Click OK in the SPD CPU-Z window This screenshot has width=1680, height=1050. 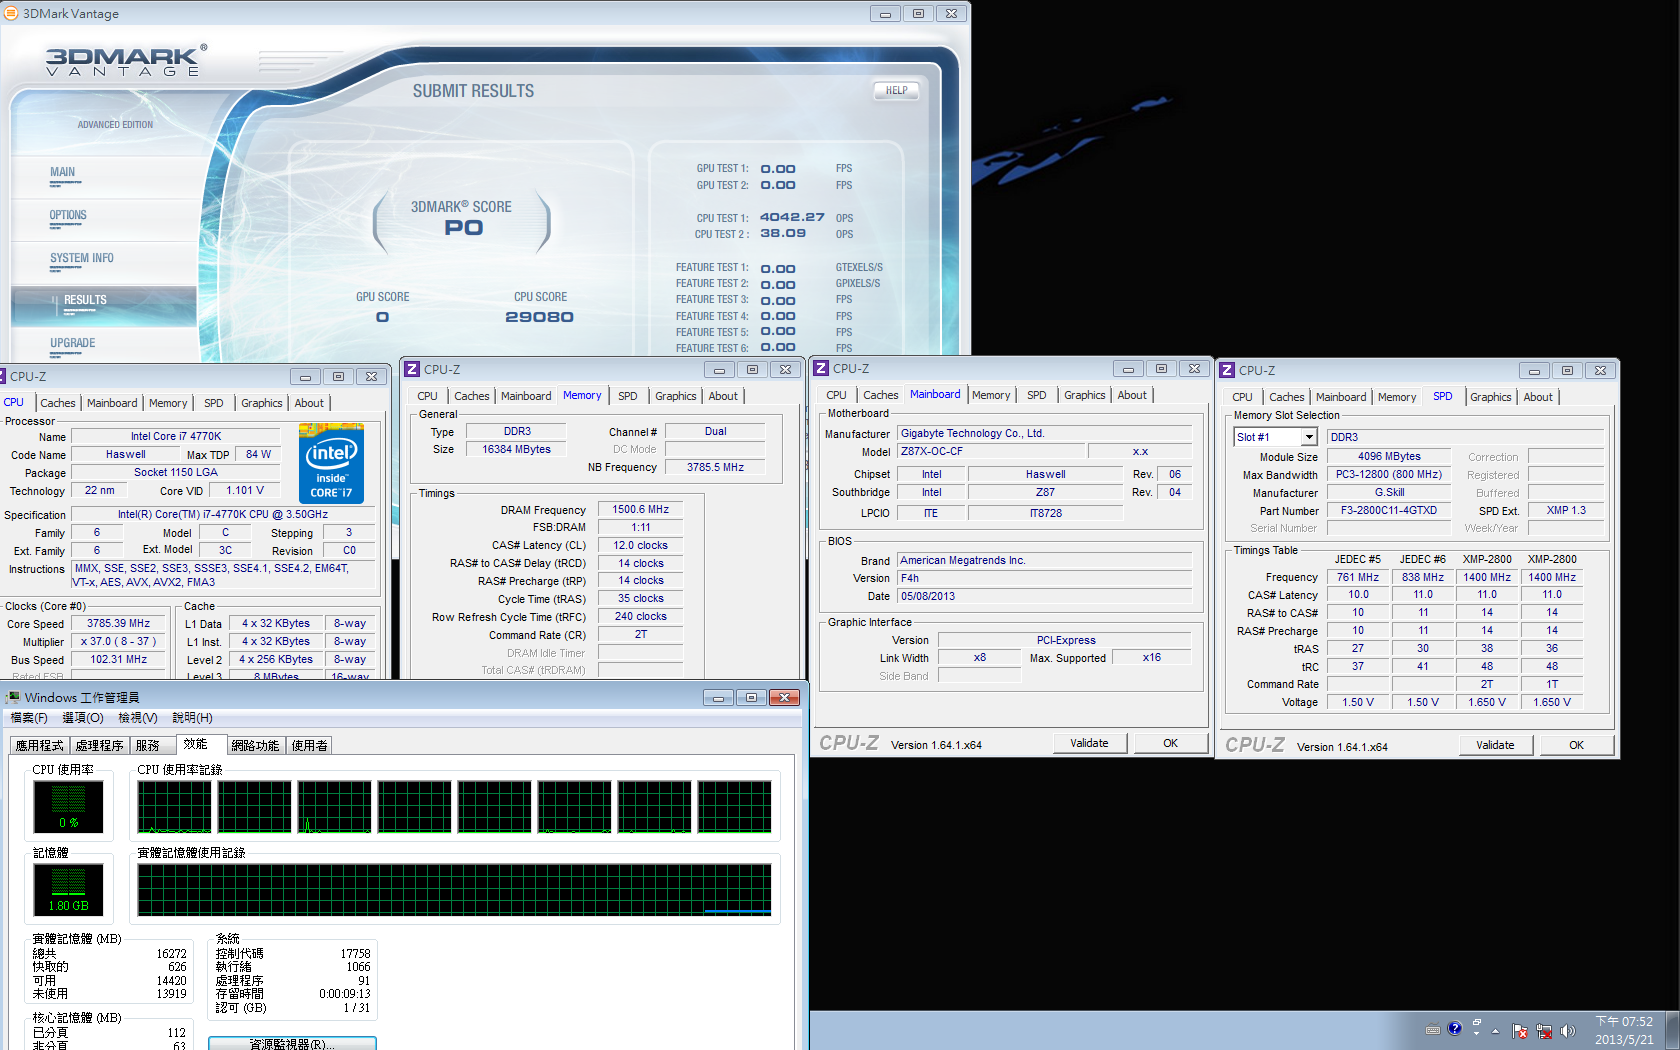1576,745
